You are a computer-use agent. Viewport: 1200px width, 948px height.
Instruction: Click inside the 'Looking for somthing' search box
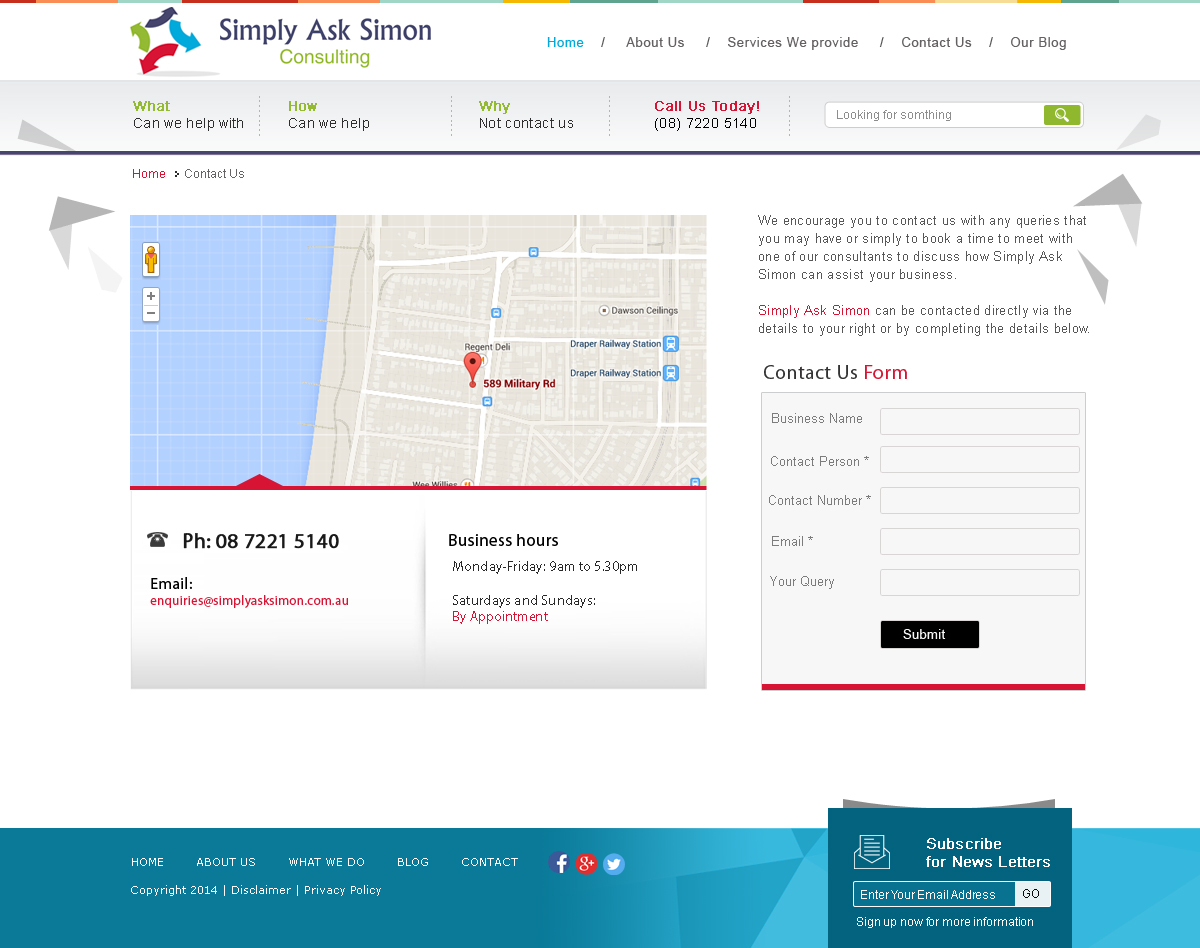click(x=930, y=114)
